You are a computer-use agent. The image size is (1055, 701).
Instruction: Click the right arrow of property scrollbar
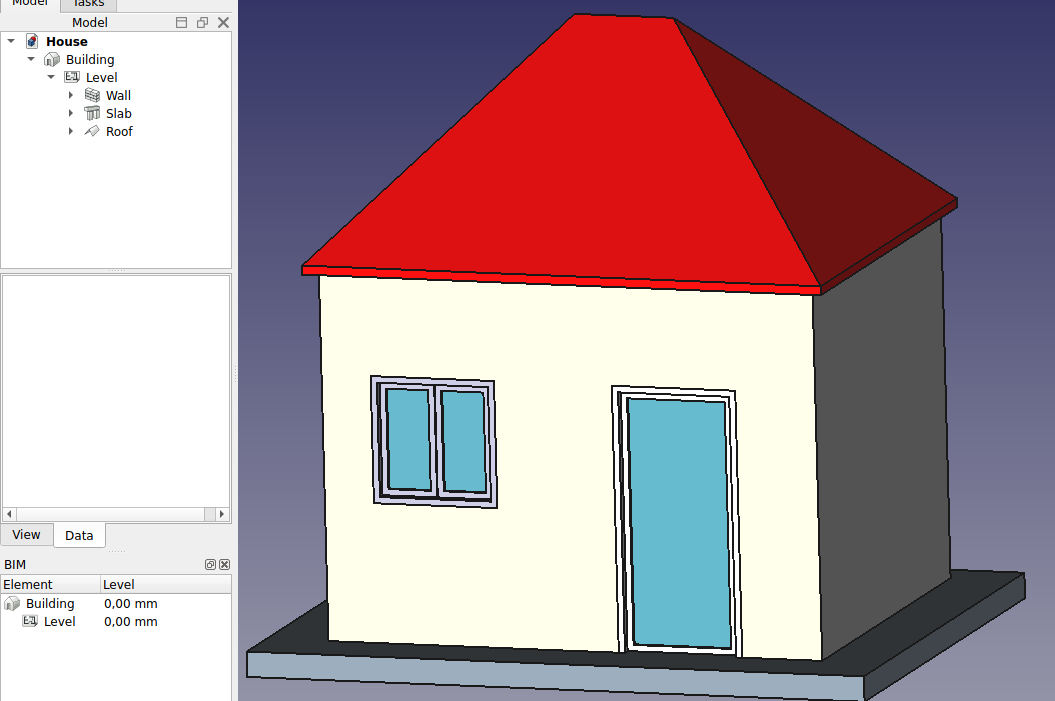pyautogui.click(x=222, y=514)
